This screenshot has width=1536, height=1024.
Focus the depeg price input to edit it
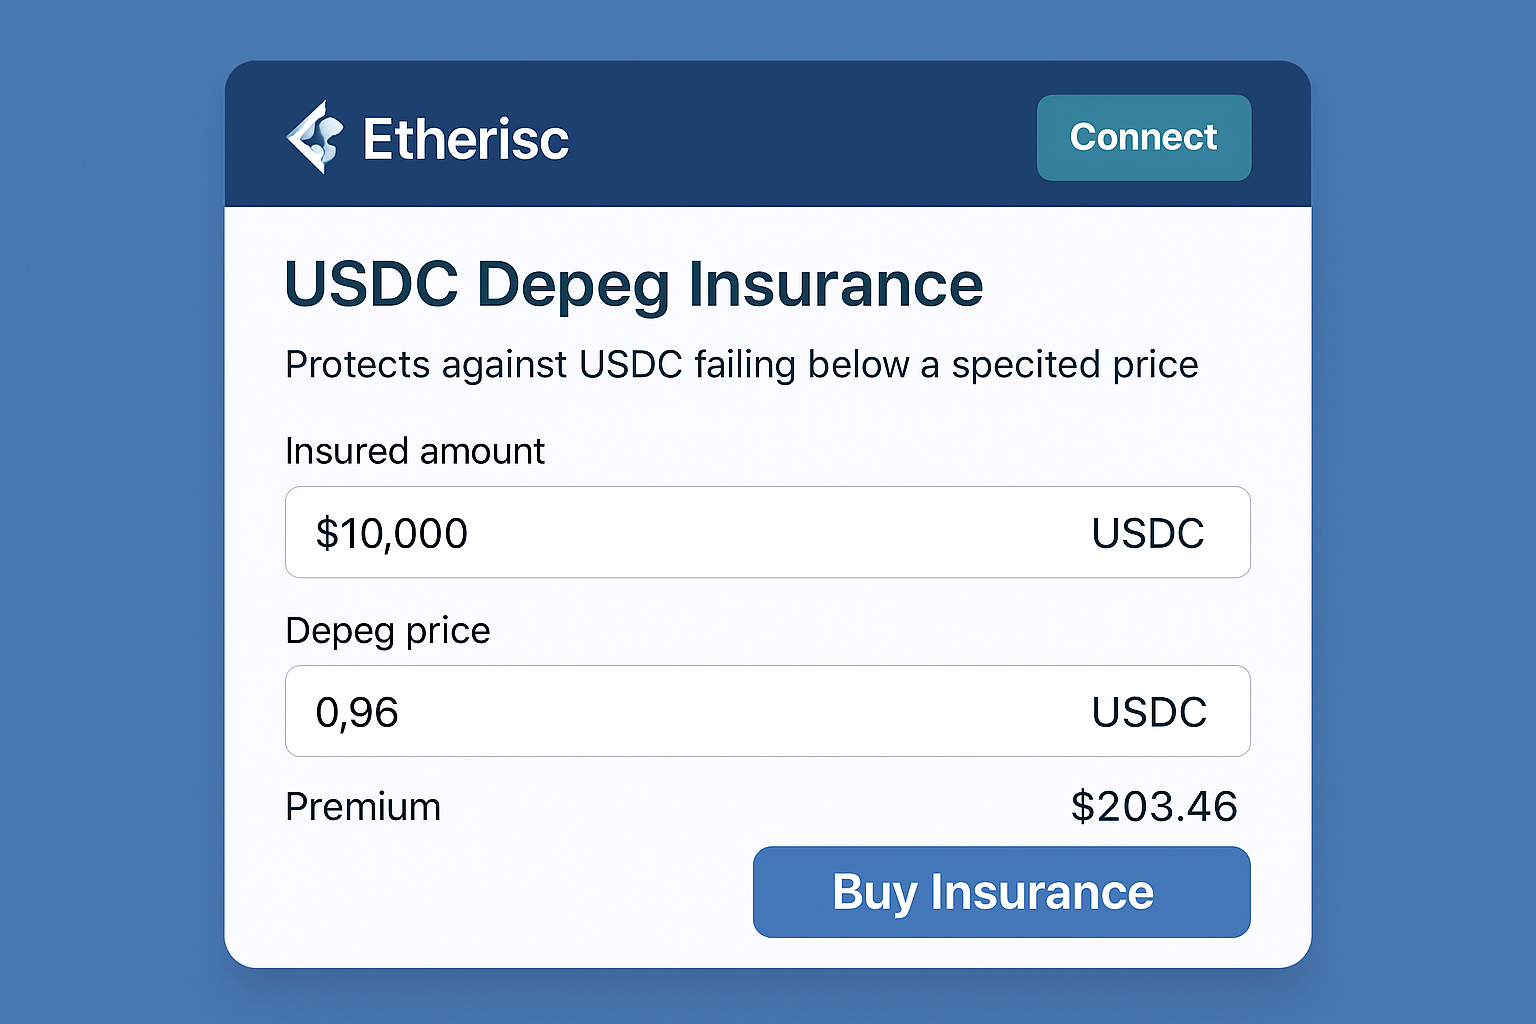coord(600,711)
